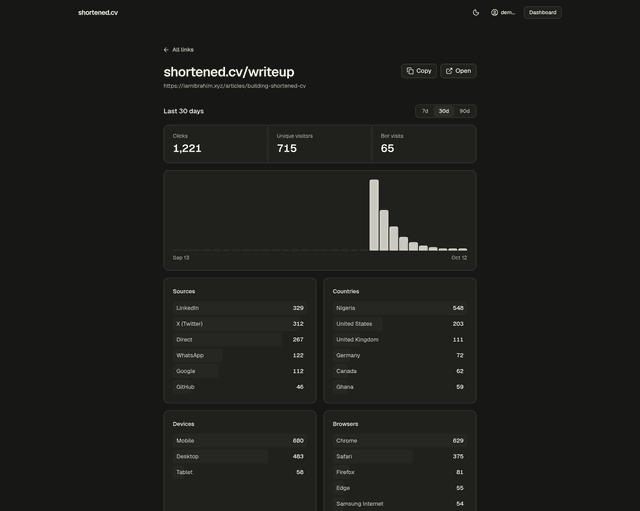Select the United Kingdom country row
Image resolution: width=640 pixels, height=511 pixels.
tap(400, 340)
